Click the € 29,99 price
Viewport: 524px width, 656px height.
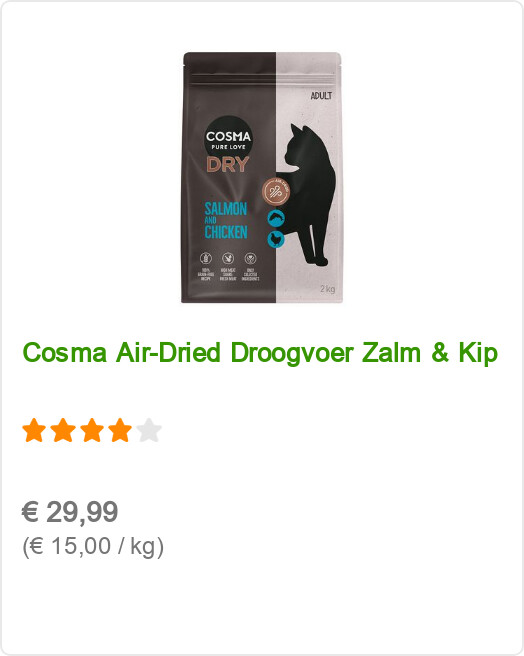pos(70,512)
